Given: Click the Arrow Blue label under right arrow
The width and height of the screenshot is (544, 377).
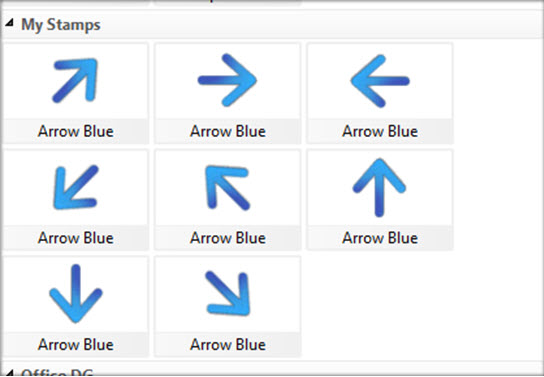Looking at the screenshot, I should (x=228, y=131).
